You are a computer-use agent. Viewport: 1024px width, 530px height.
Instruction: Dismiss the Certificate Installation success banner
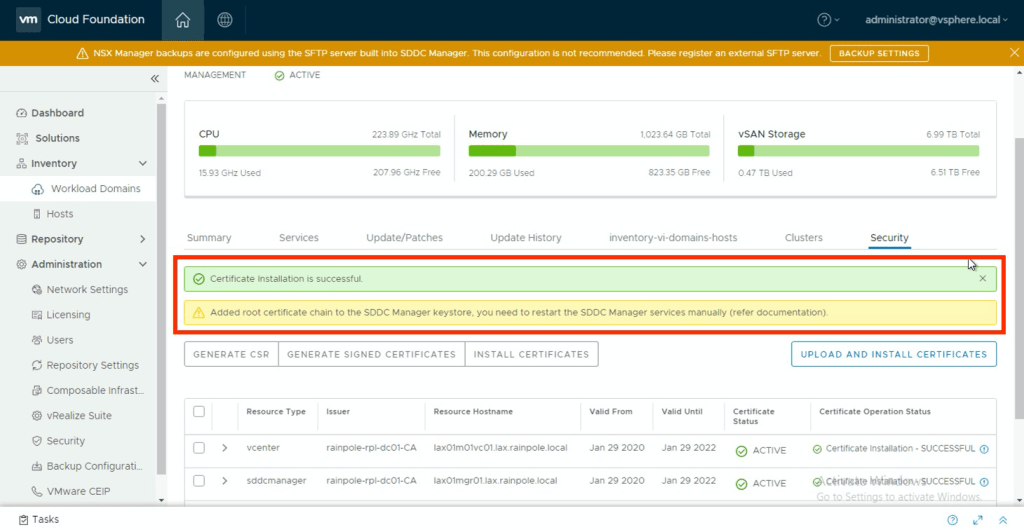pyautogui.click(x=982, y=279)
